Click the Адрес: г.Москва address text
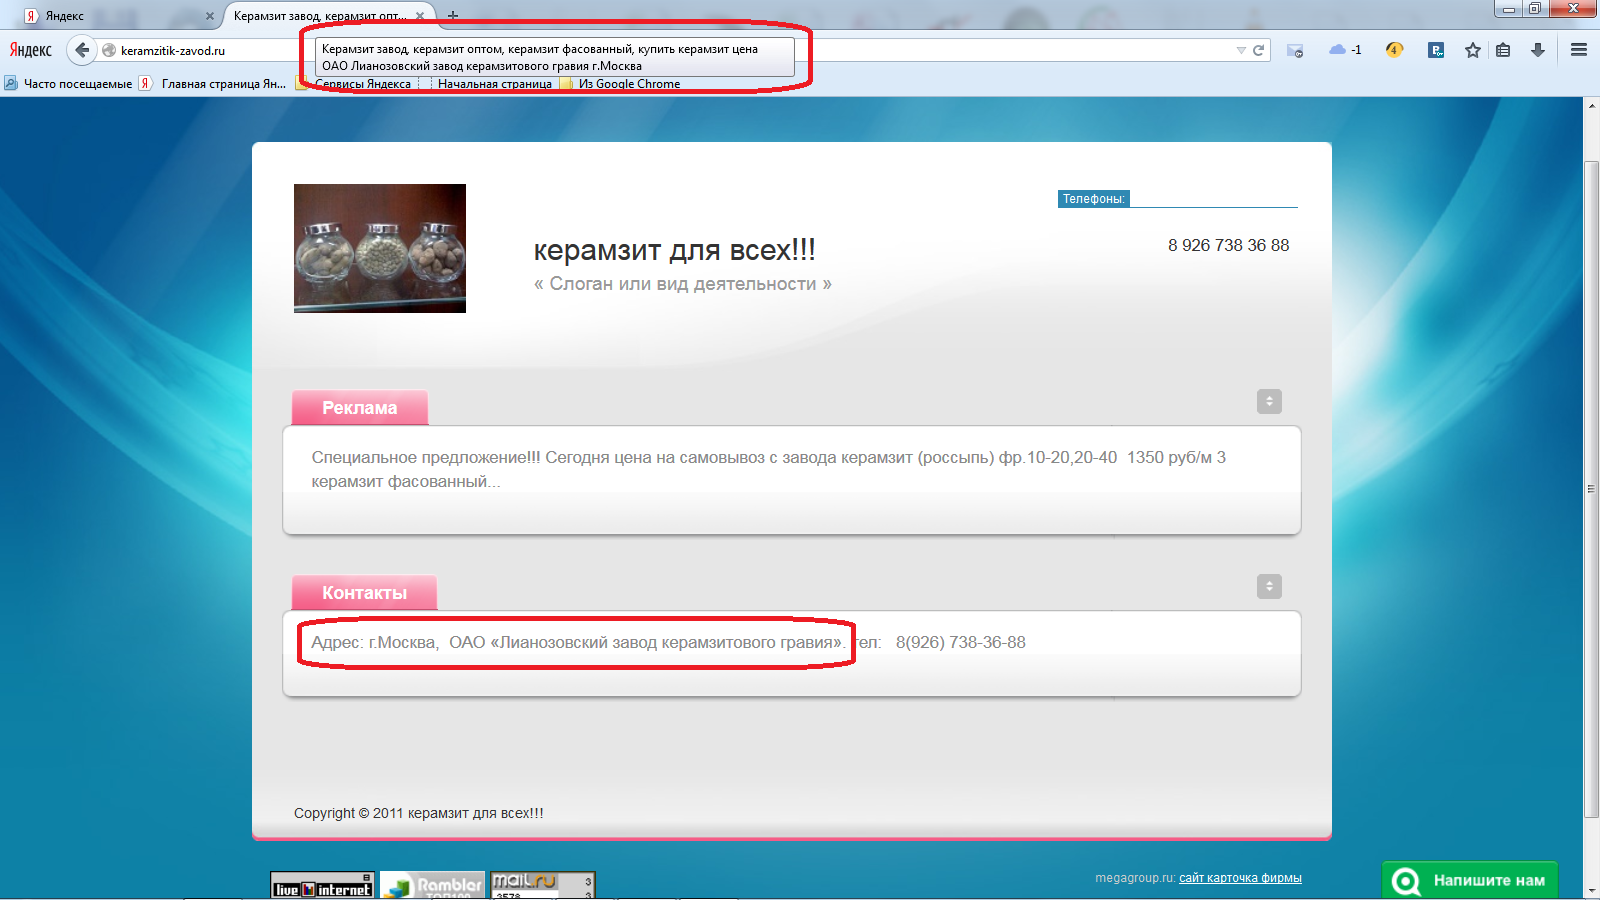Image resolution: width=1600 pixels, height=900 pixels. [578, 642]
